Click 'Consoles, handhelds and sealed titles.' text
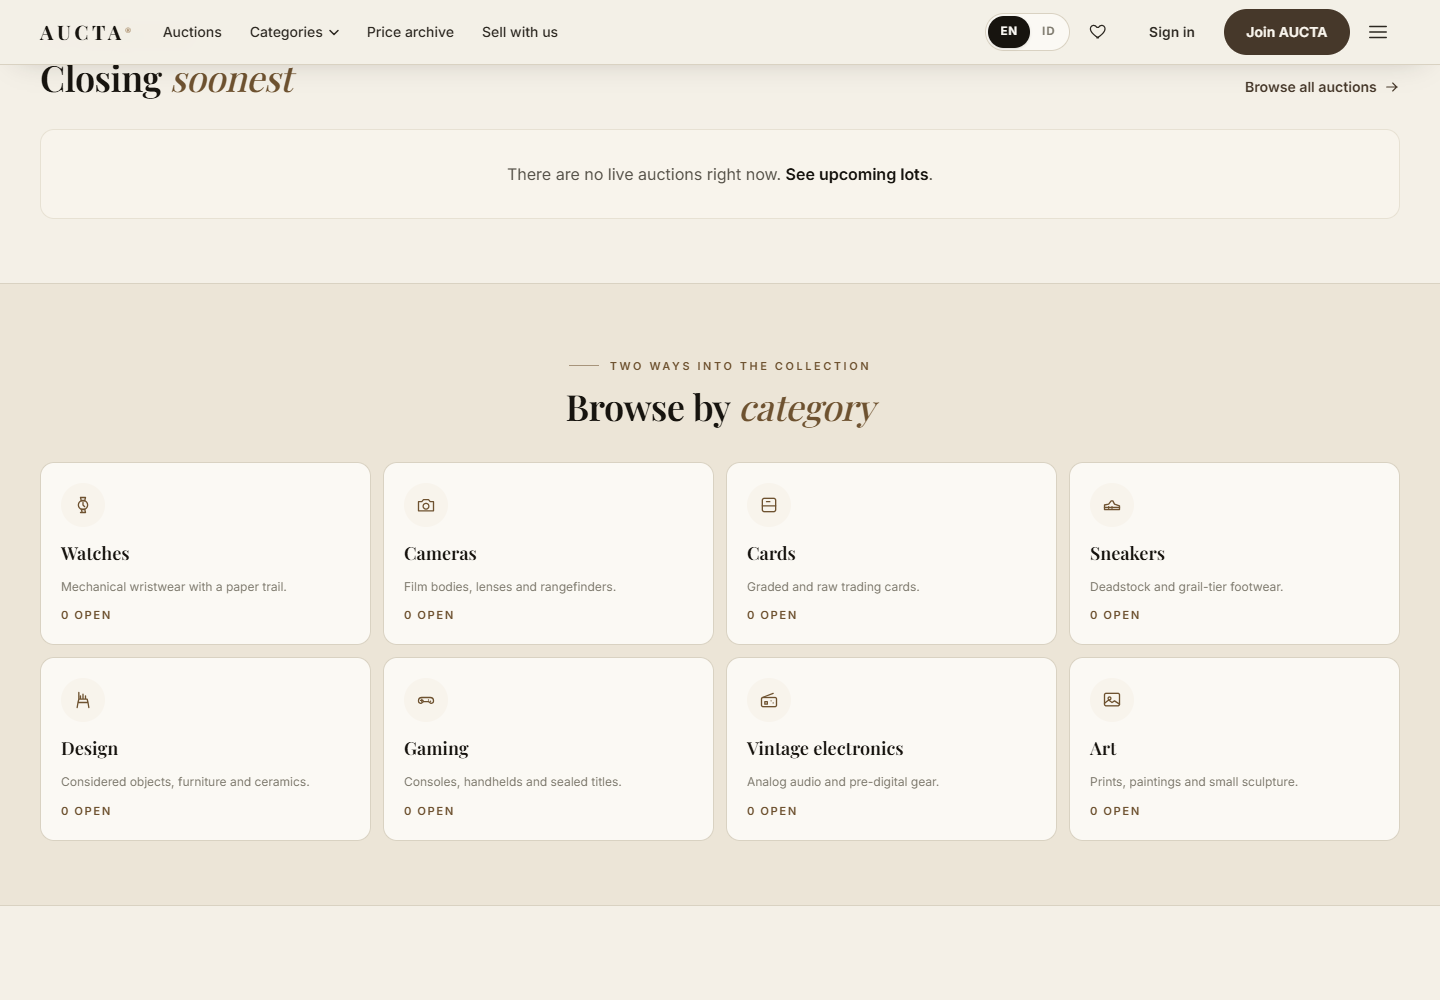1440x1000 pixels. tap(513, 782)
